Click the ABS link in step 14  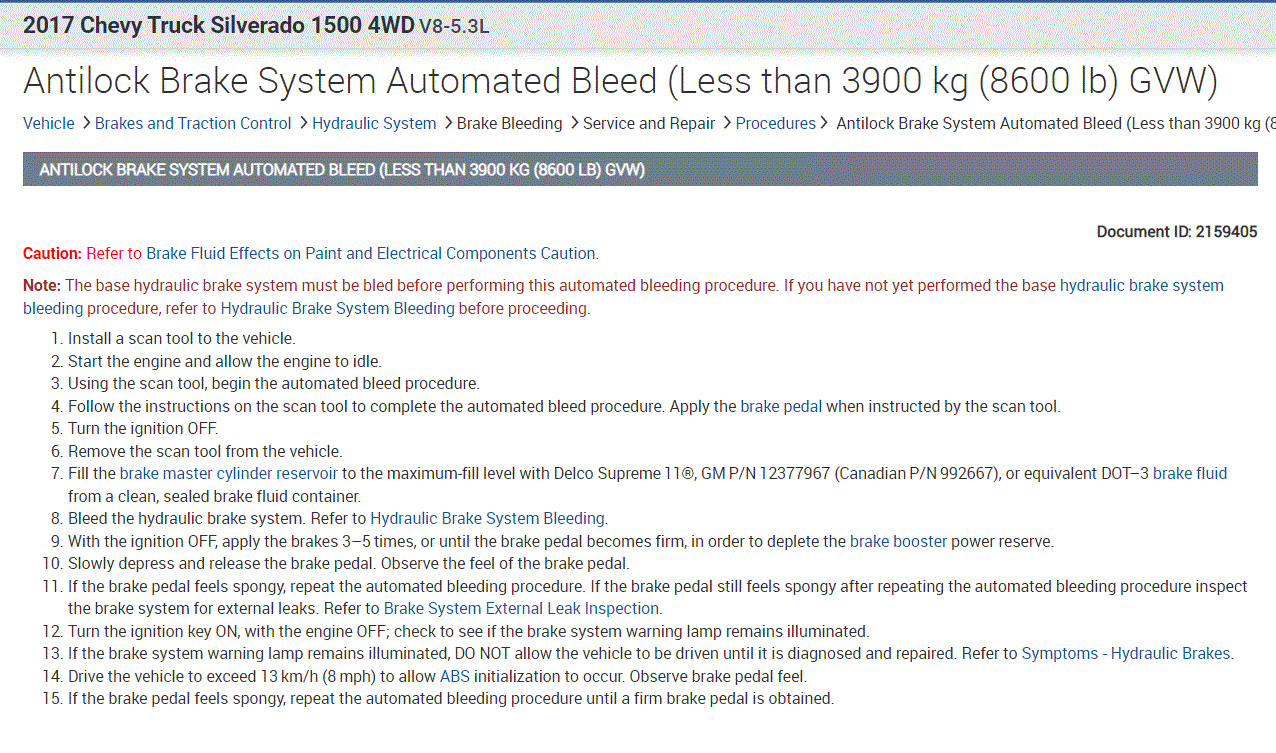click(455, 676)
